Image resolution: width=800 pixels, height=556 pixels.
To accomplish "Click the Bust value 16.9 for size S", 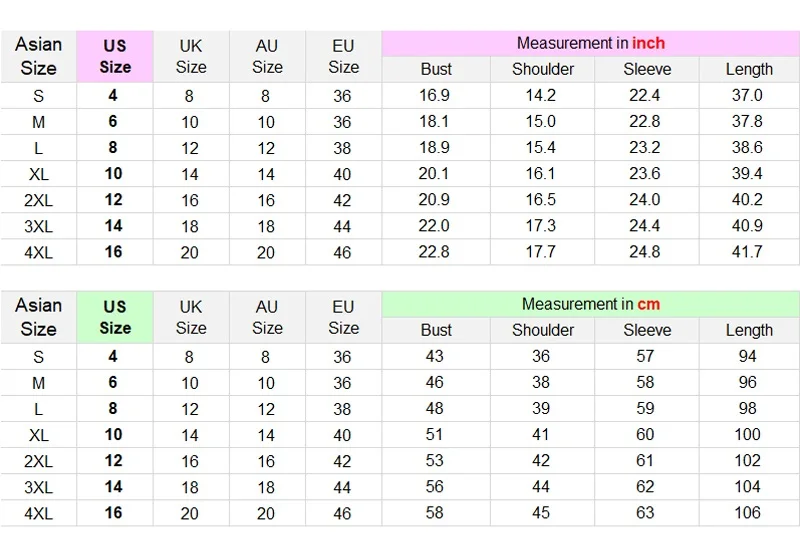I will pos(434,95).
